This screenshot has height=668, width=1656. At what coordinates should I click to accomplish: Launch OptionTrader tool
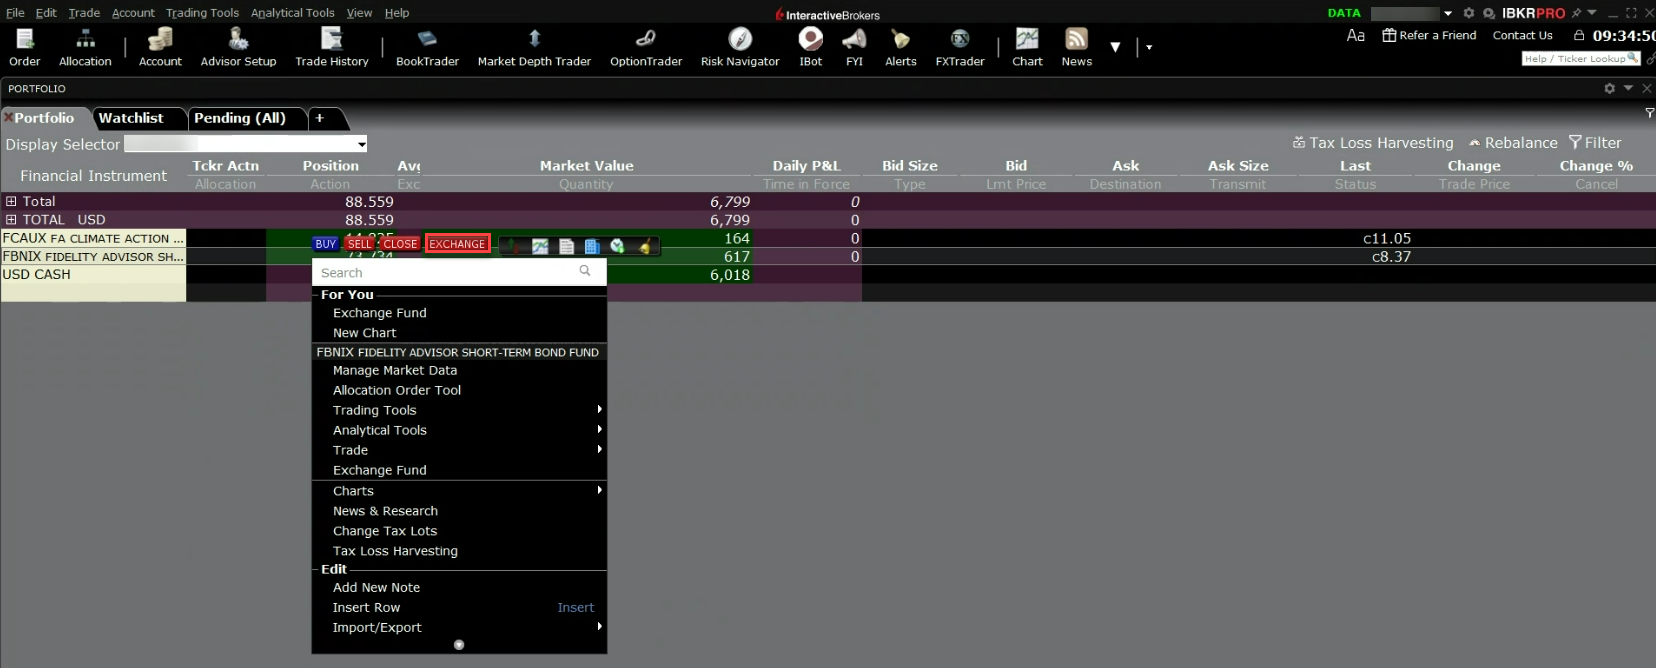click(x=646, y=47)
